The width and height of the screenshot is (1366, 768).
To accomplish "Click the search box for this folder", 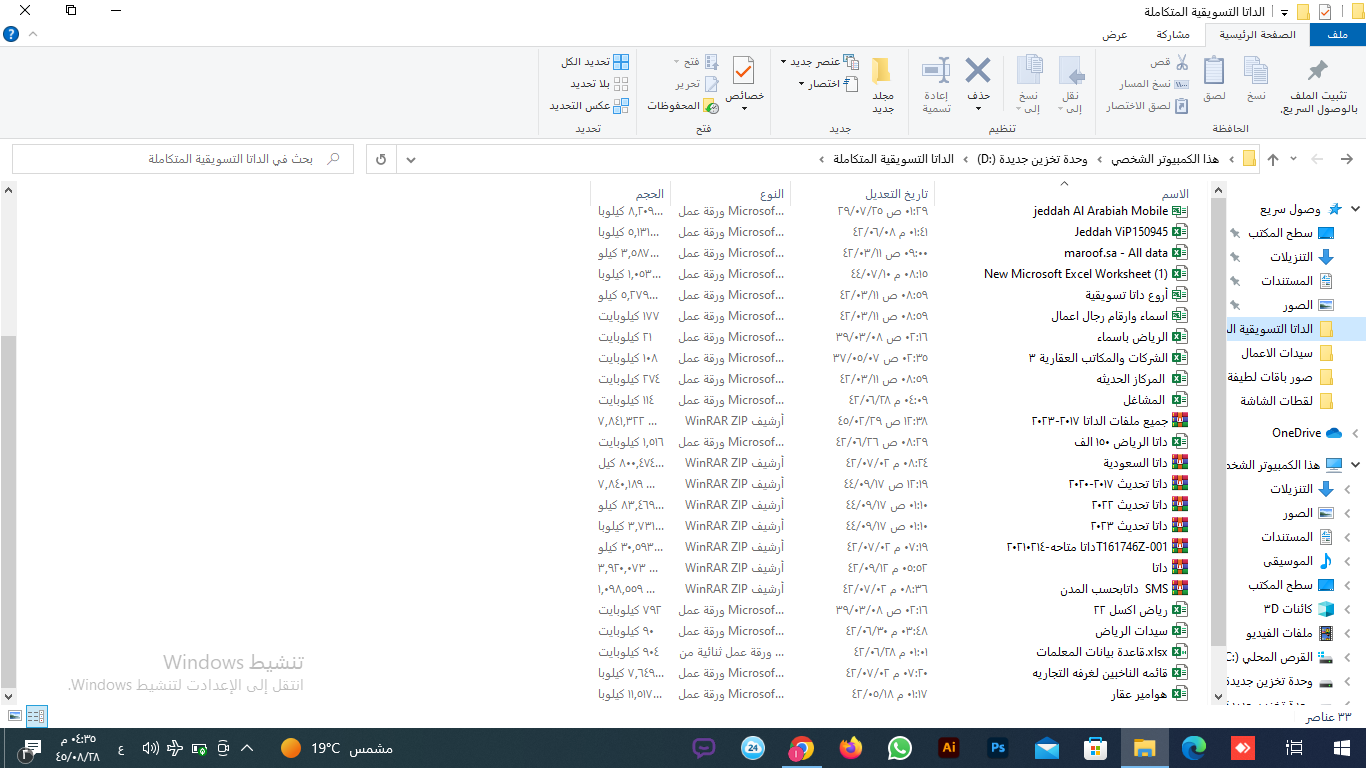I will tap(180, 159).
